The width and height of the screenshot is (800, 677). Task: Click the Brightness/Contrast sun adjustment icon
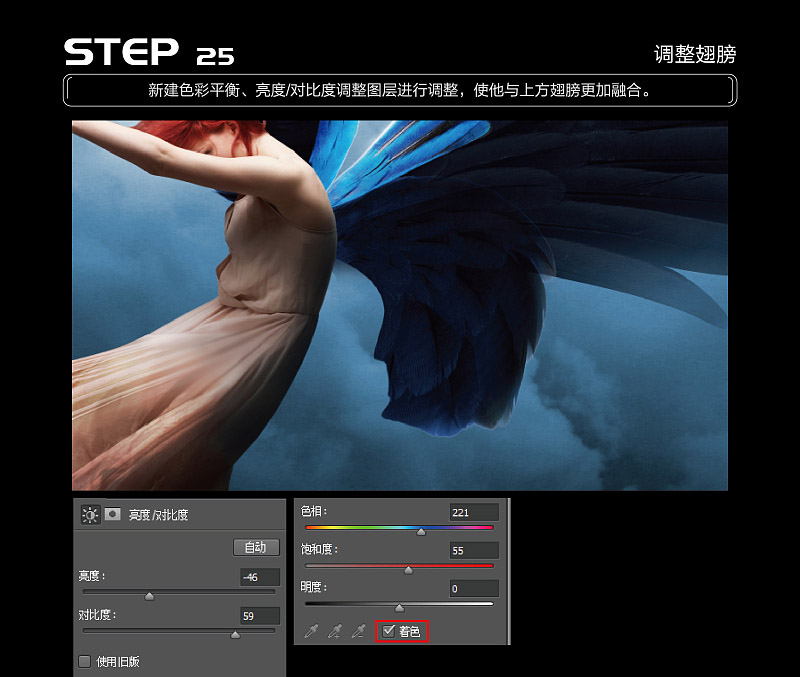pos(90,515)
